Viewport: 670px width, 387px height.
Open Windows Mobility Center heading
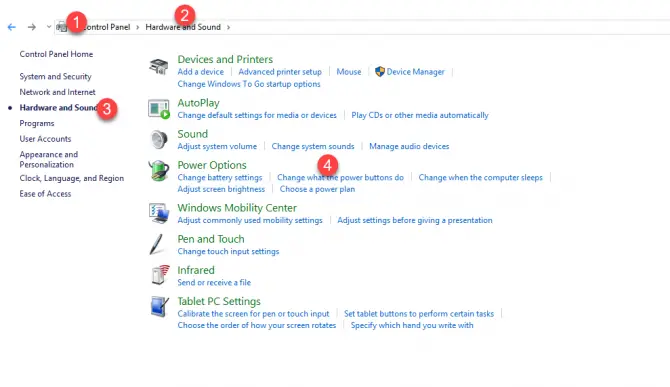[x=237, y=208]
